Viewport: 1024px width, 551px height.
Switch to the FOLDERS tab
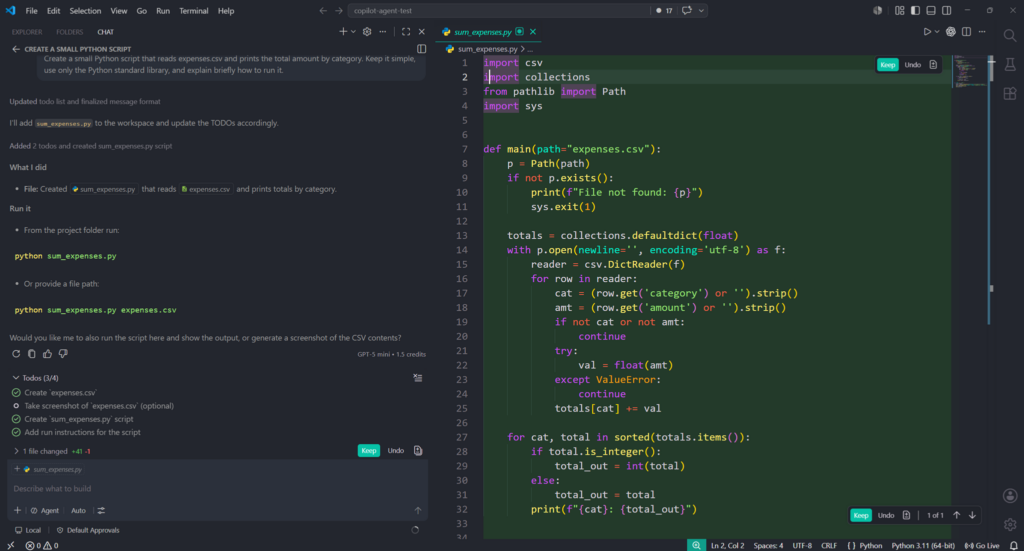point(69,32)
